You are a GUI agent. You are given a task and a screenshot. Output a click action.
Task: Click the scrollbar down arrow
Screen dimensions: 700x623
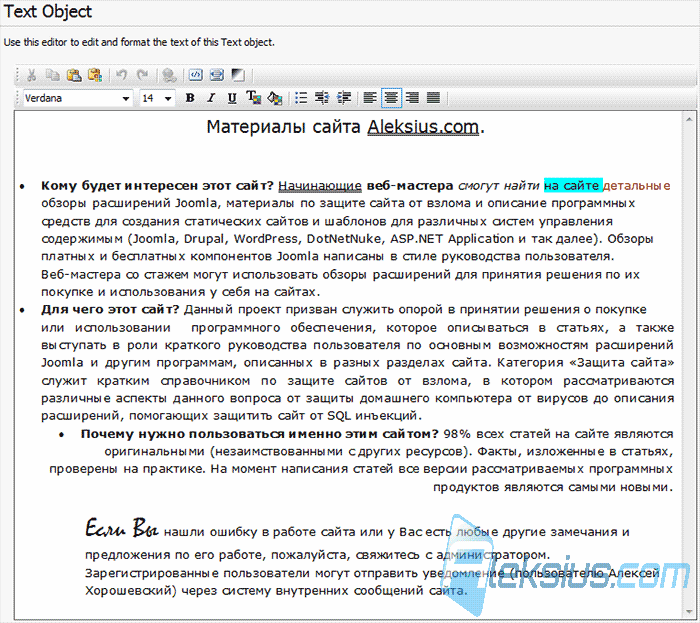690,613
